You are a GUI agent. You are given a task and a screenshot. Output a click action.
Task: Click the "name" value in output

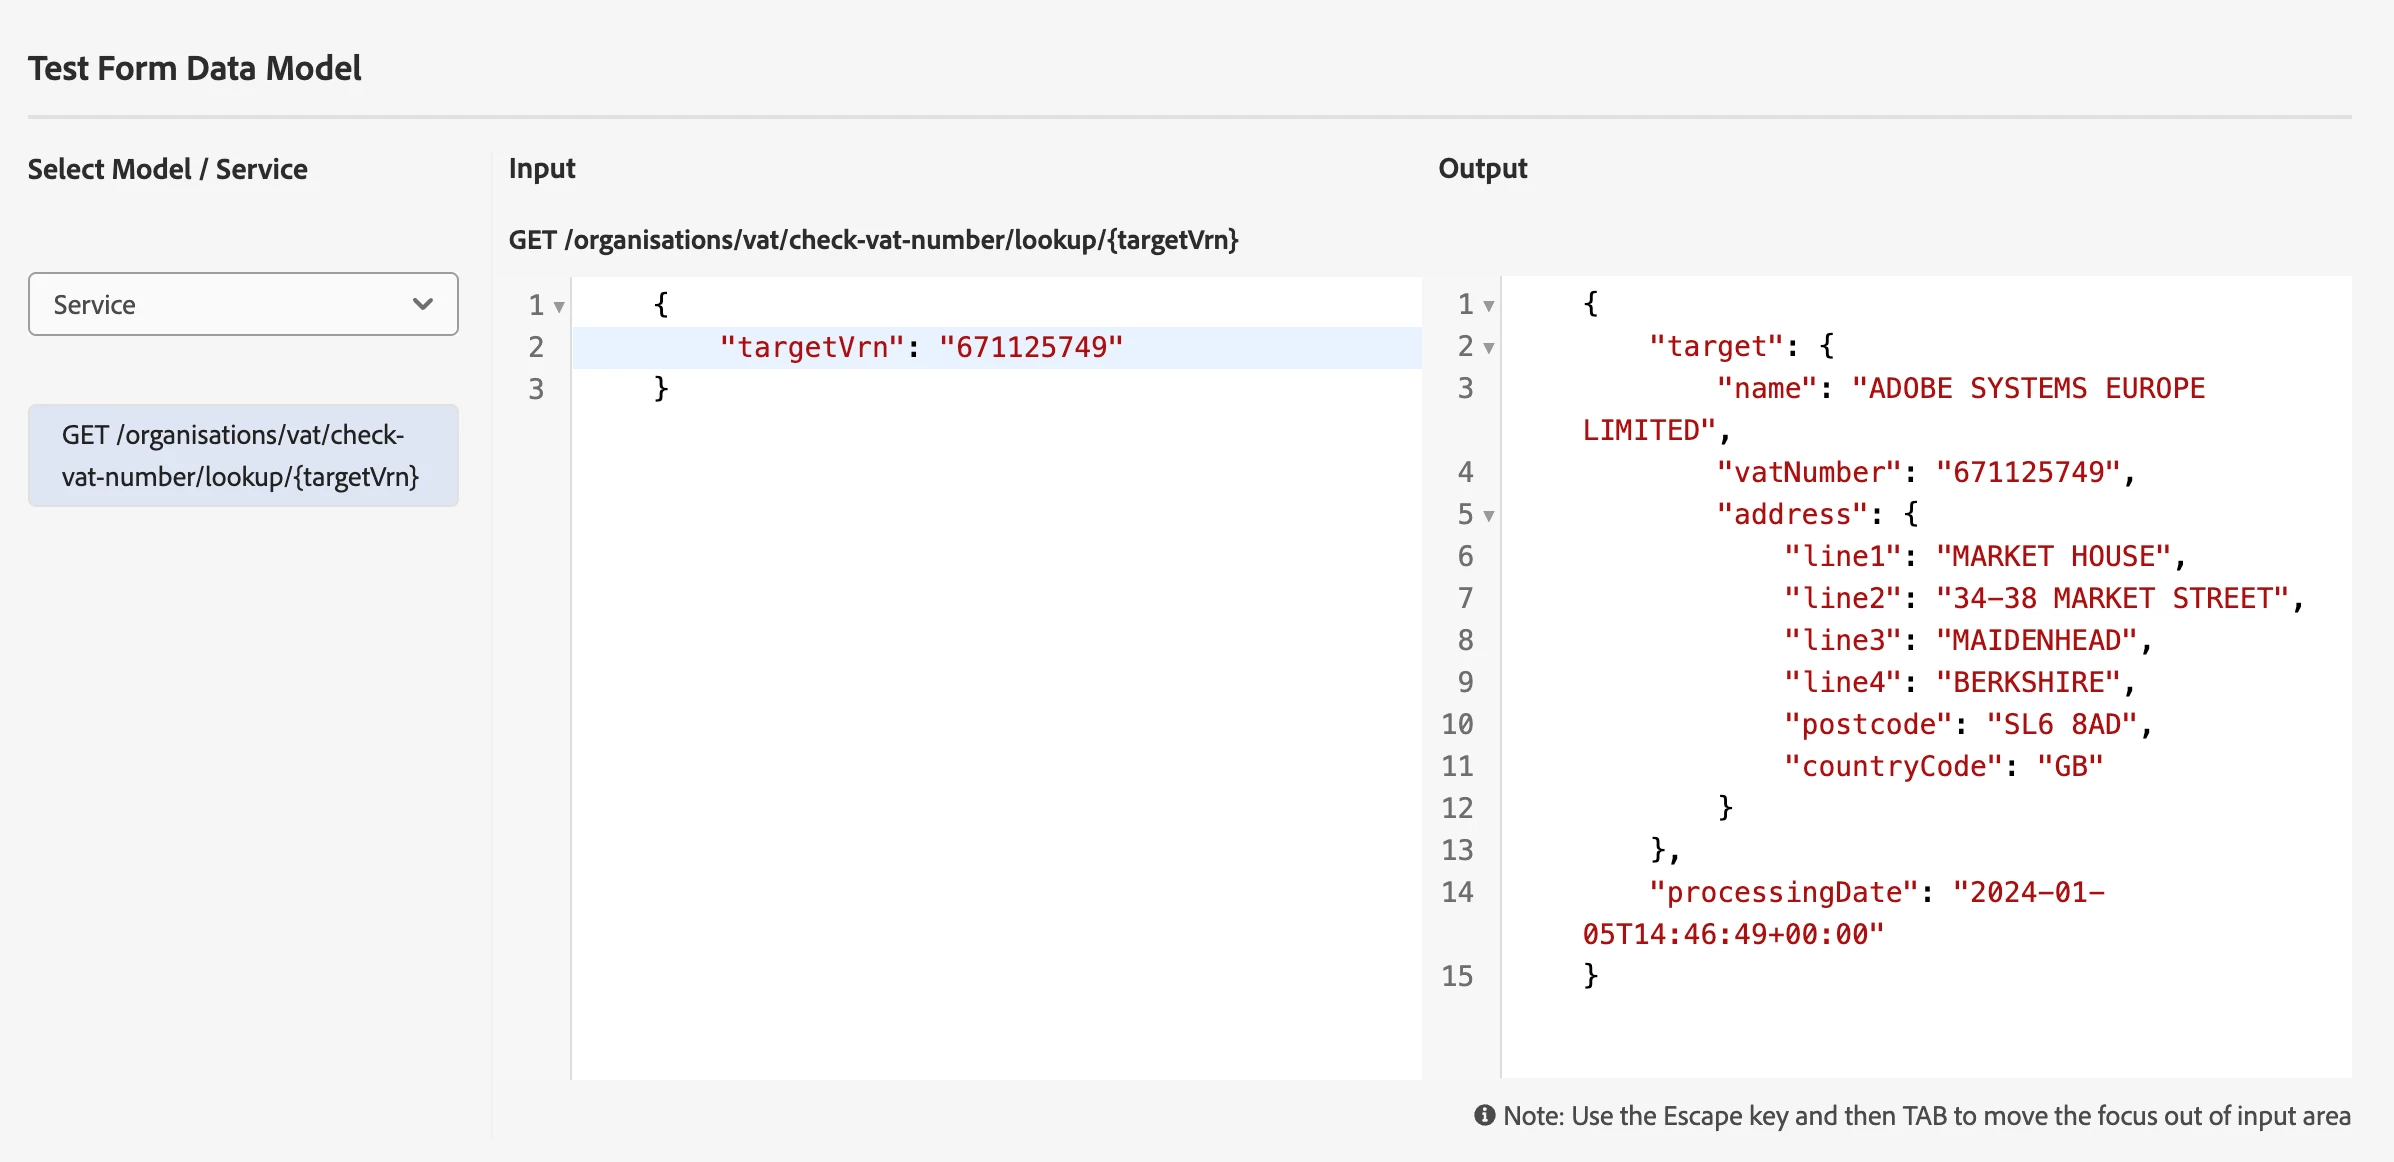tap(2027, 388)
